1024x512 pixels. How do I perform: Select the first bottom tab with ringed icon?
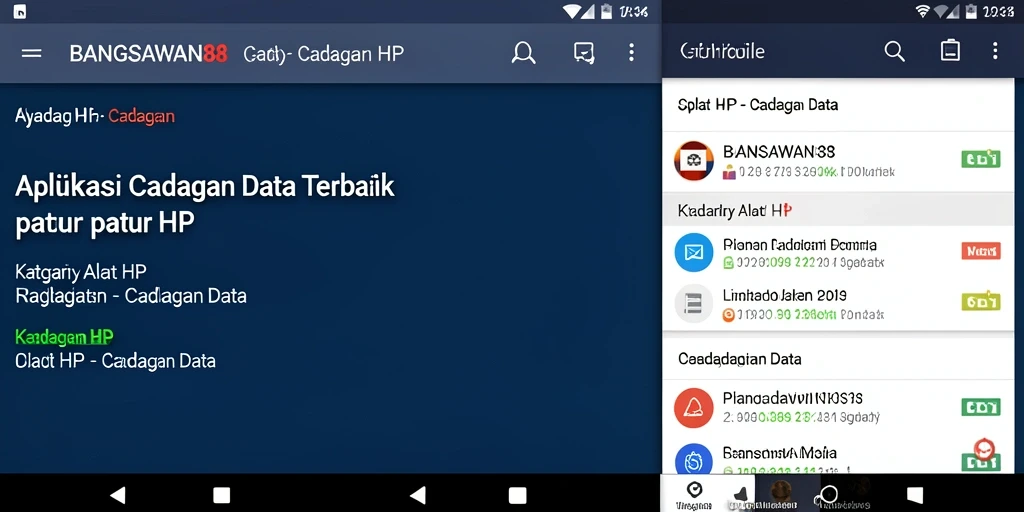point(695,494)
